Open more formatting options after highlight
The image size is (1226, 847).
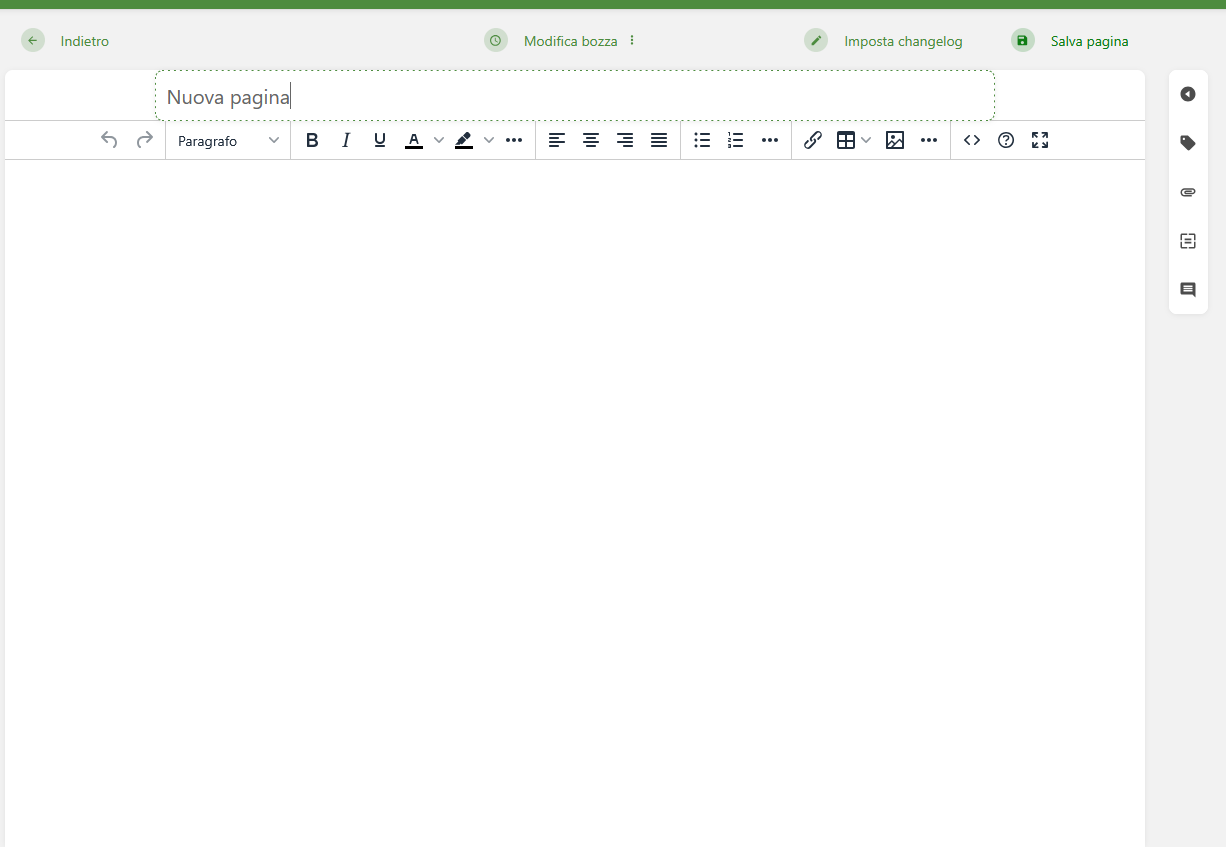514,140
